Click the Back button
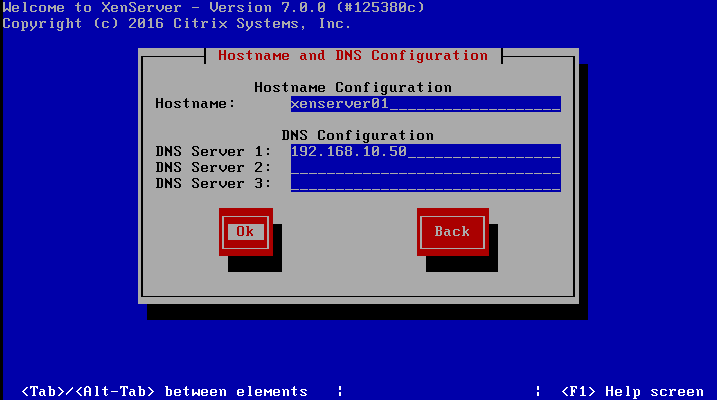Screen dimensions: 717x400 [453, 232]
